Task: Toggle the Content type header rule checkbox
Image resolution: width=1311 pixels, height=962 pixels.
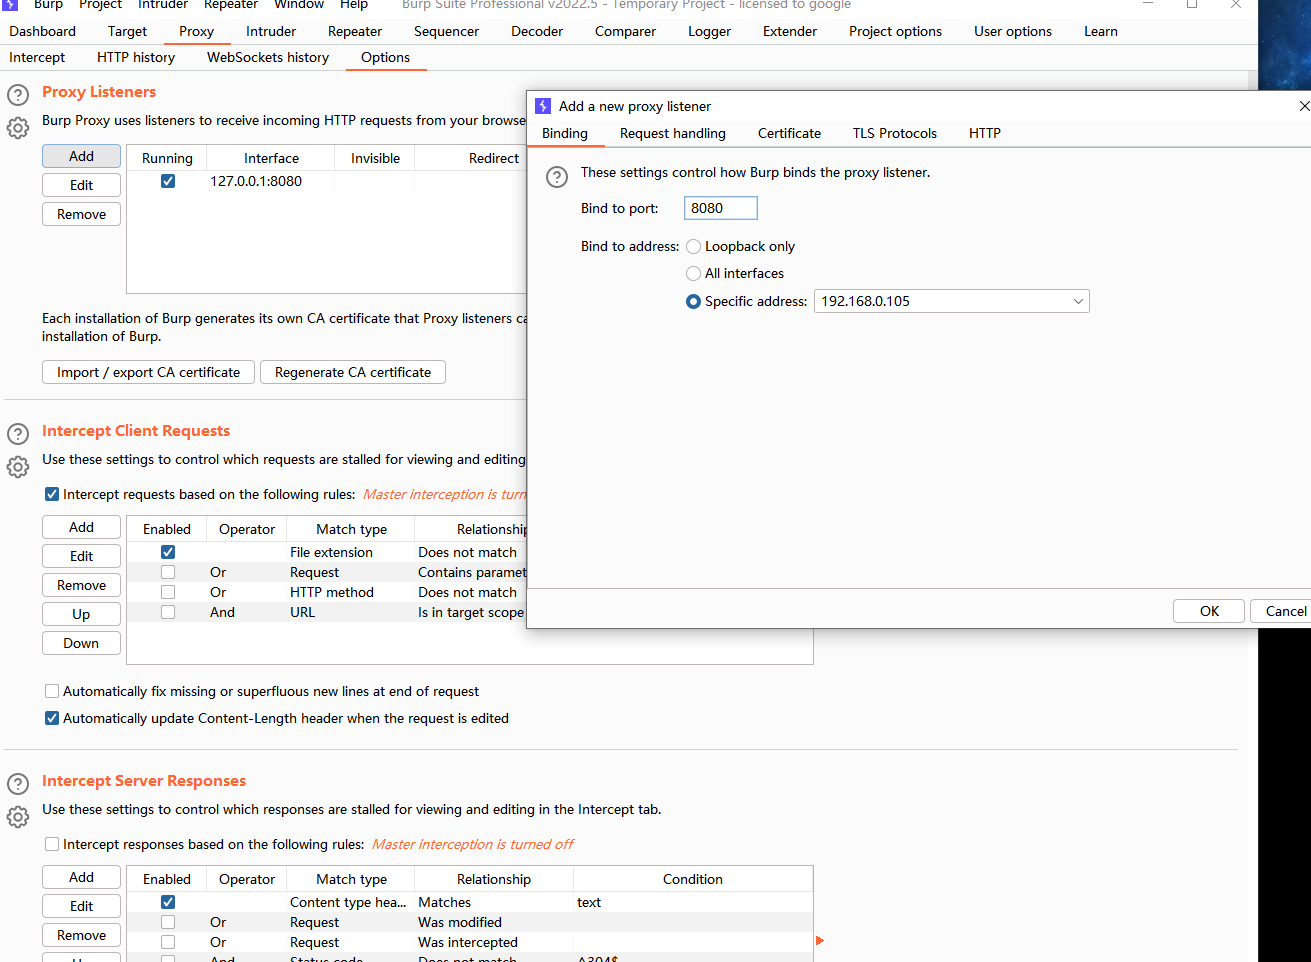Action: 168,902
